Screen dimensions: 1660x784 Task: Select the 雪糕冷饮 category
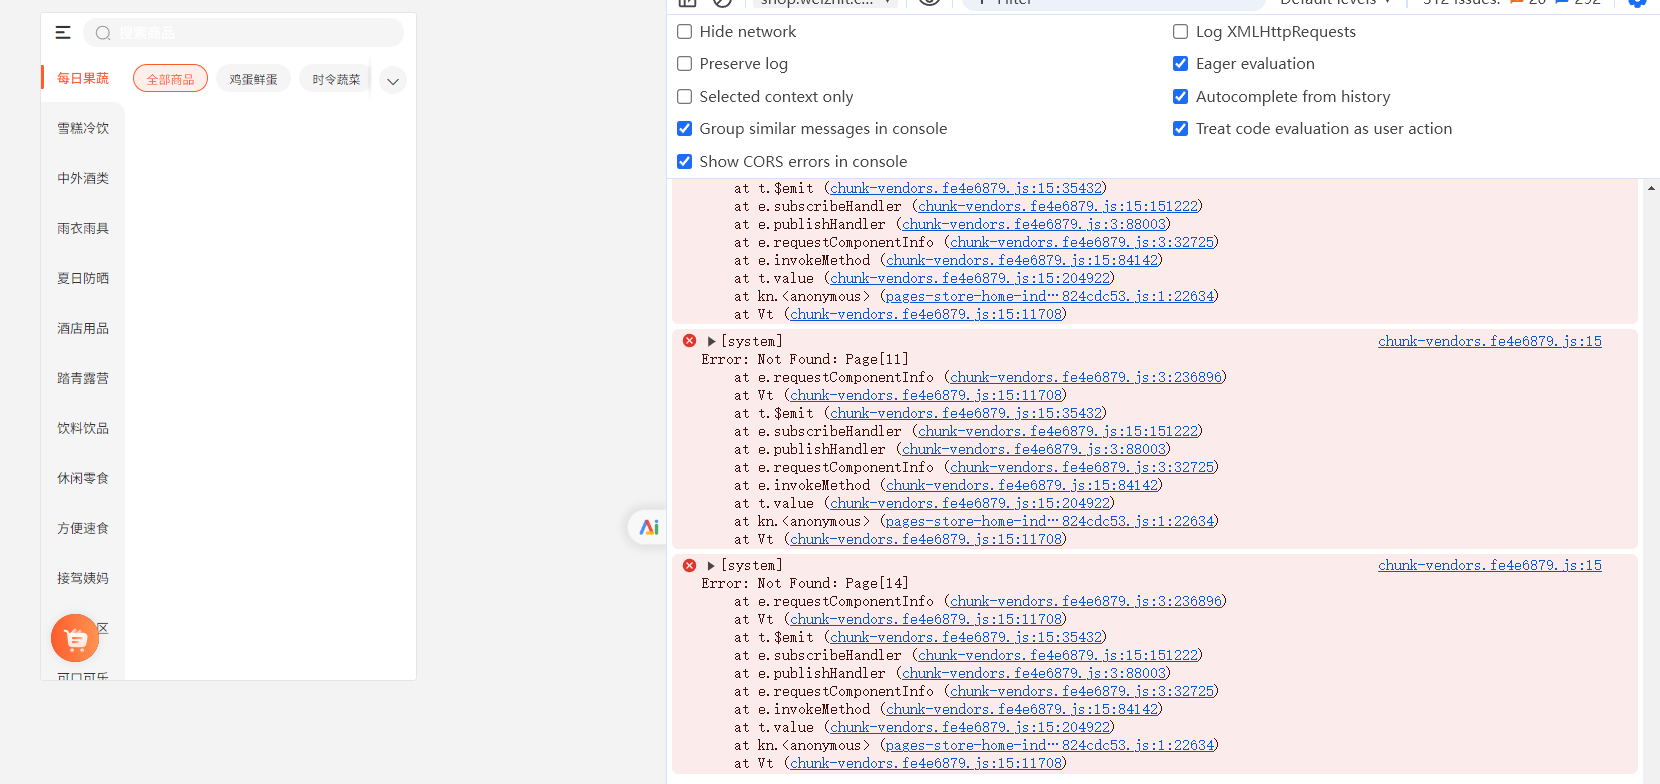click(x=83, y=128)
